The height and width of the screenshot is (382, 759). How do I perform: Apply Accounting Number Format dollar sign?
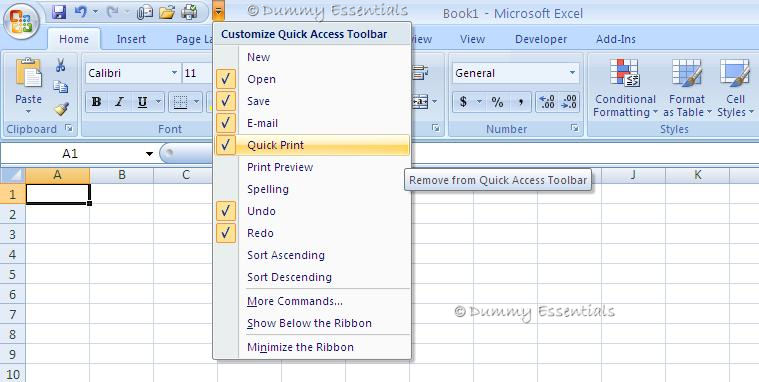tap(463, 102)
